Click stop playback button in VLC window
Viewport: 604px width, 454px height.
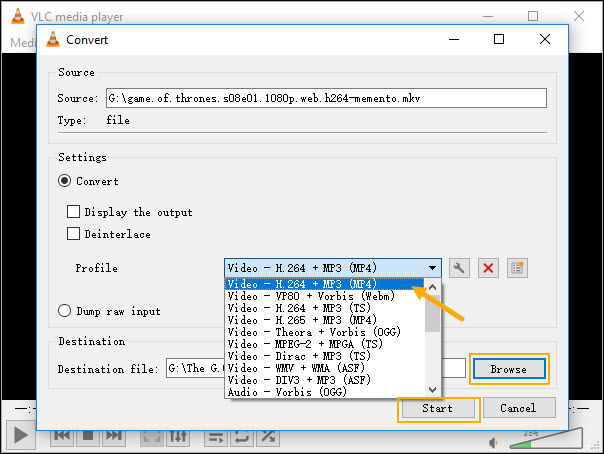pyautogui.click(x=88, y=436)
